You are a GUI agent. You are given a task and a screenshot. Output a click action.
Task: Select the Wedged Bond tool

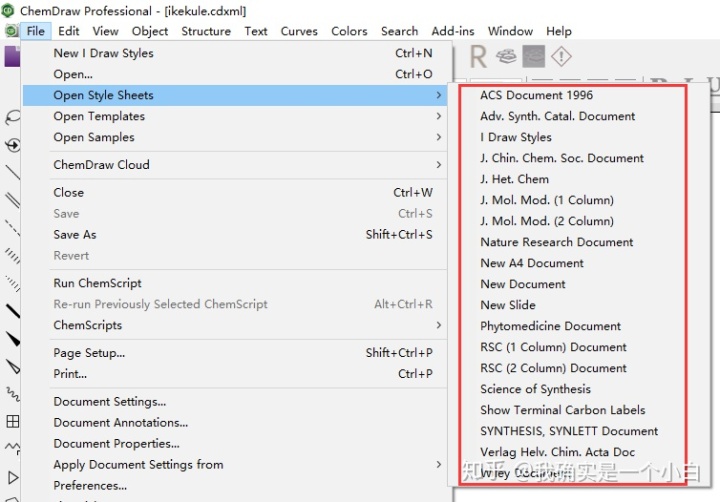tap(12, 339)
